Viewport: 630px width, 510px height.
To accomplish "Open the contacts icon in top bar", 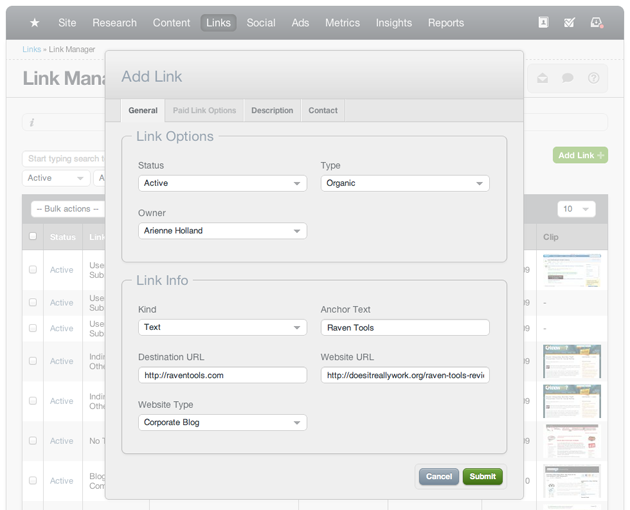I will click(543, 23).
